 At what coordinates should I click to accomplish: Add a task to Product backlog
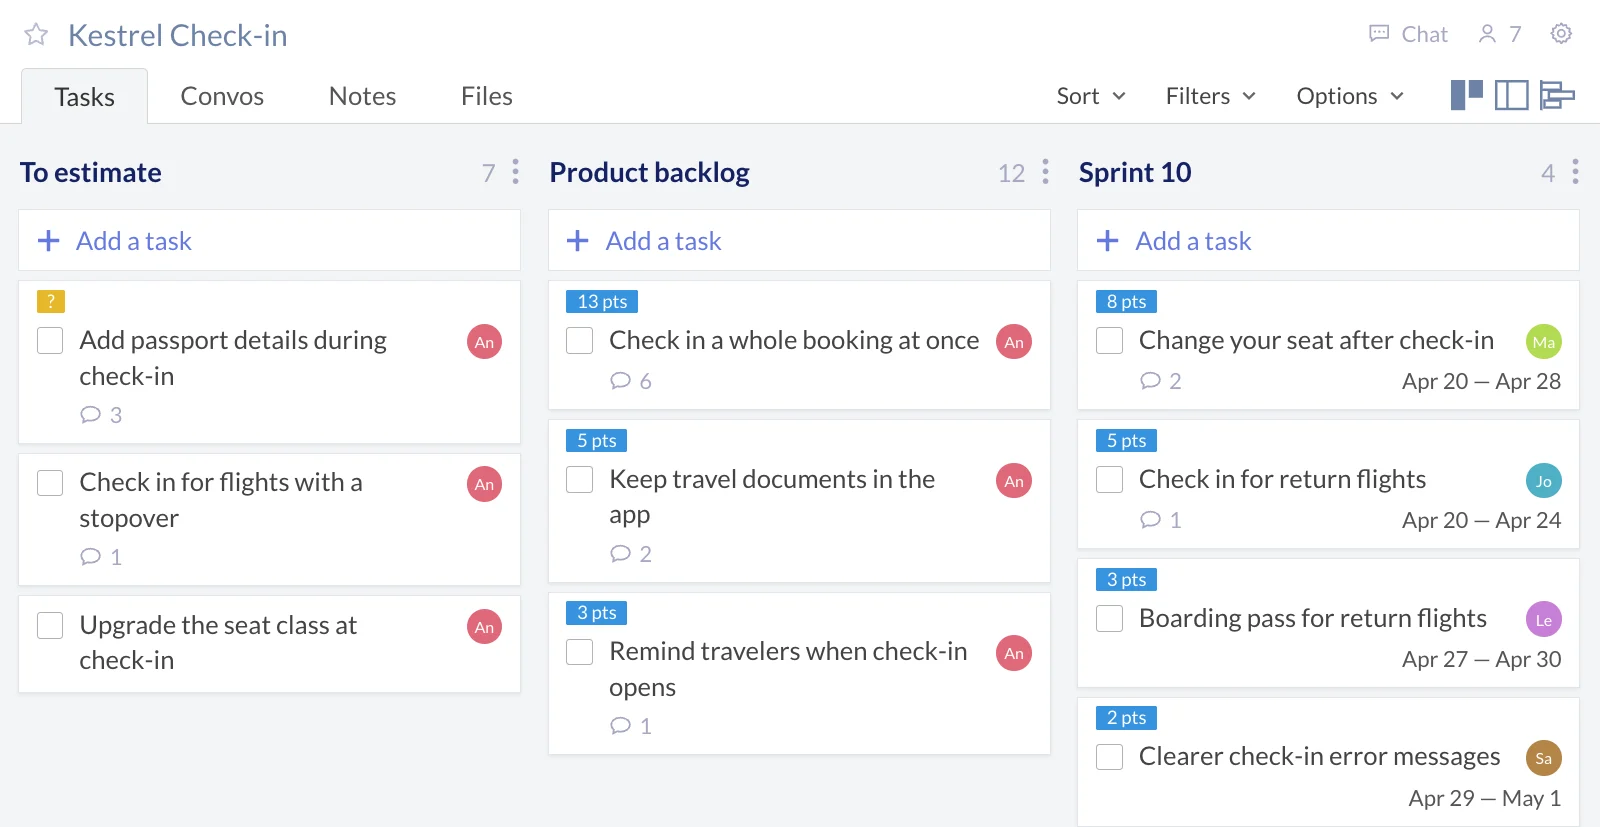799,240
